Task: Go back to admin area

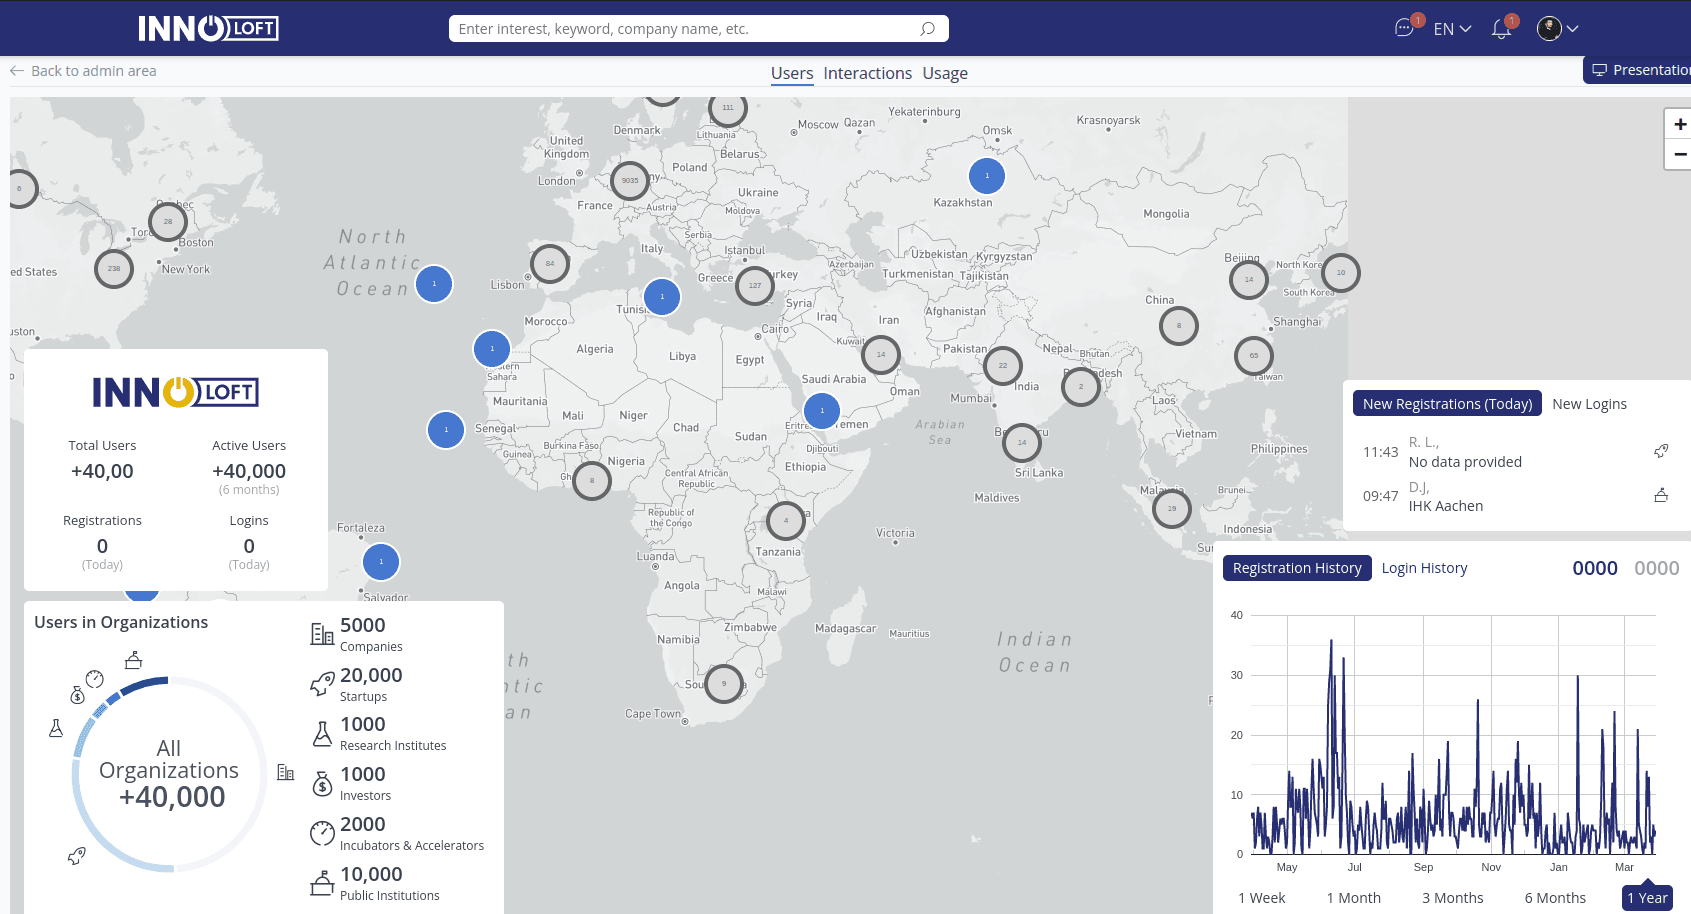Action: point(84,71)
